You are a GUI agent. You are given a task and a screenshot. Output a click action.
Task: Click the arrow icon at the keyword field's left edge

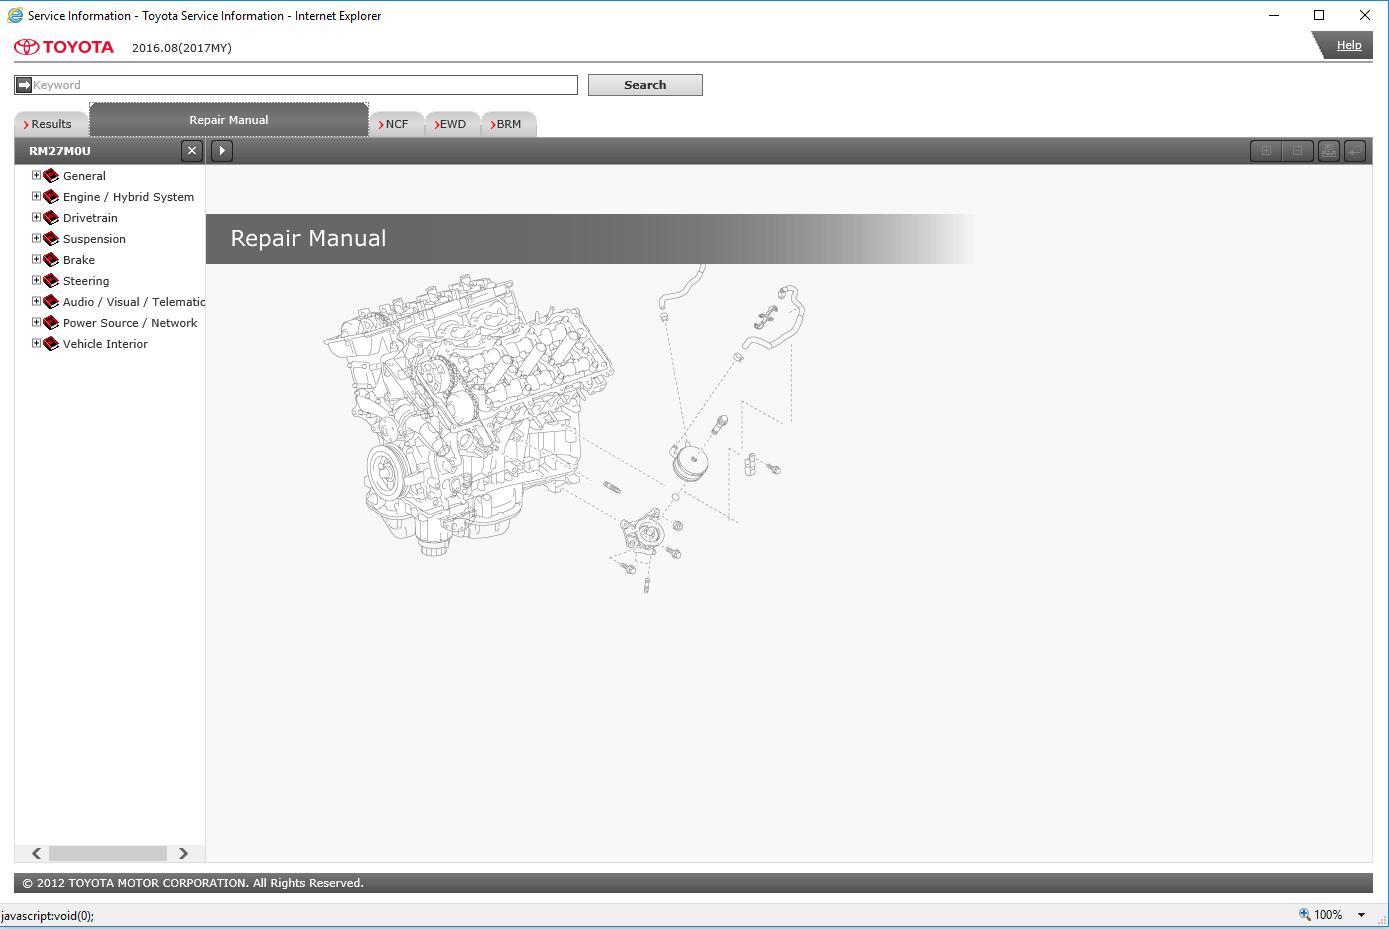(24, 85)
